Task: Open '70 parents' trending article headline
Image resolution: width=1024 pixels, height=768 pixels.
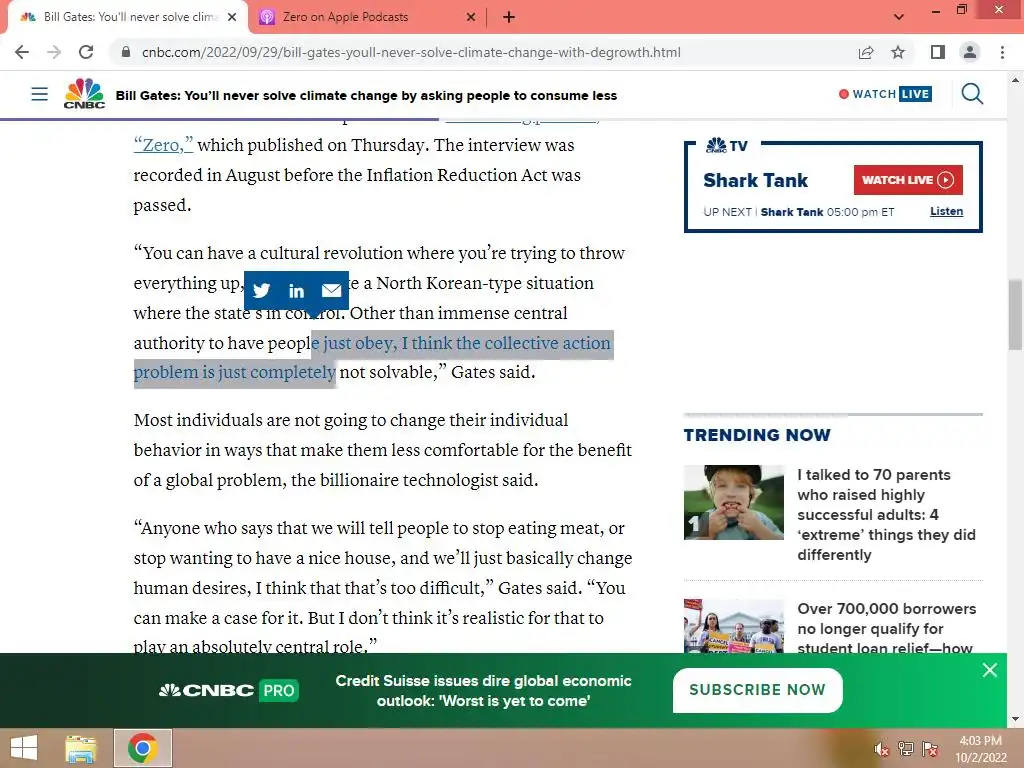Action: (x=886, y=515)
